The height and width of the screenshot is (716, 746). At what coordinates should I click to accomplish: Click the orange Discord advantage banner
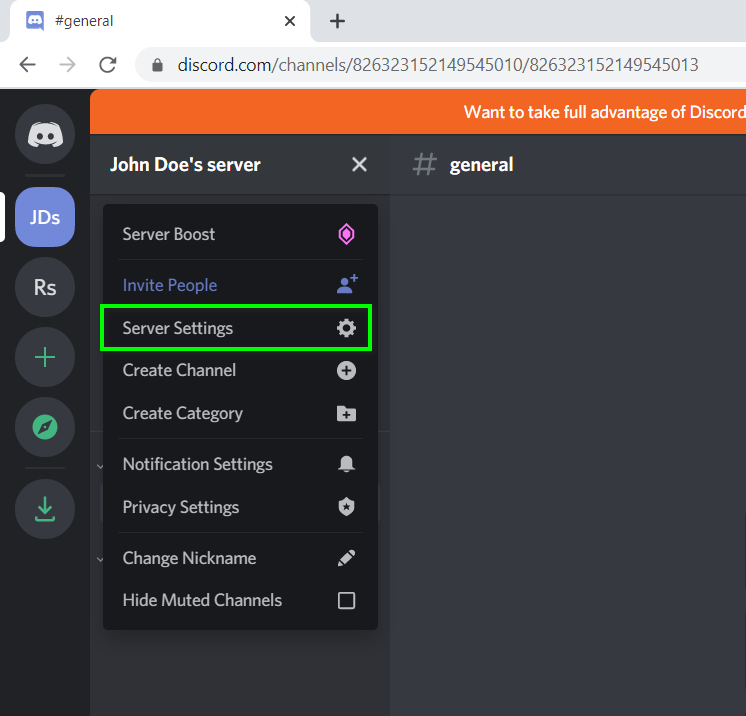coord(418,112)
